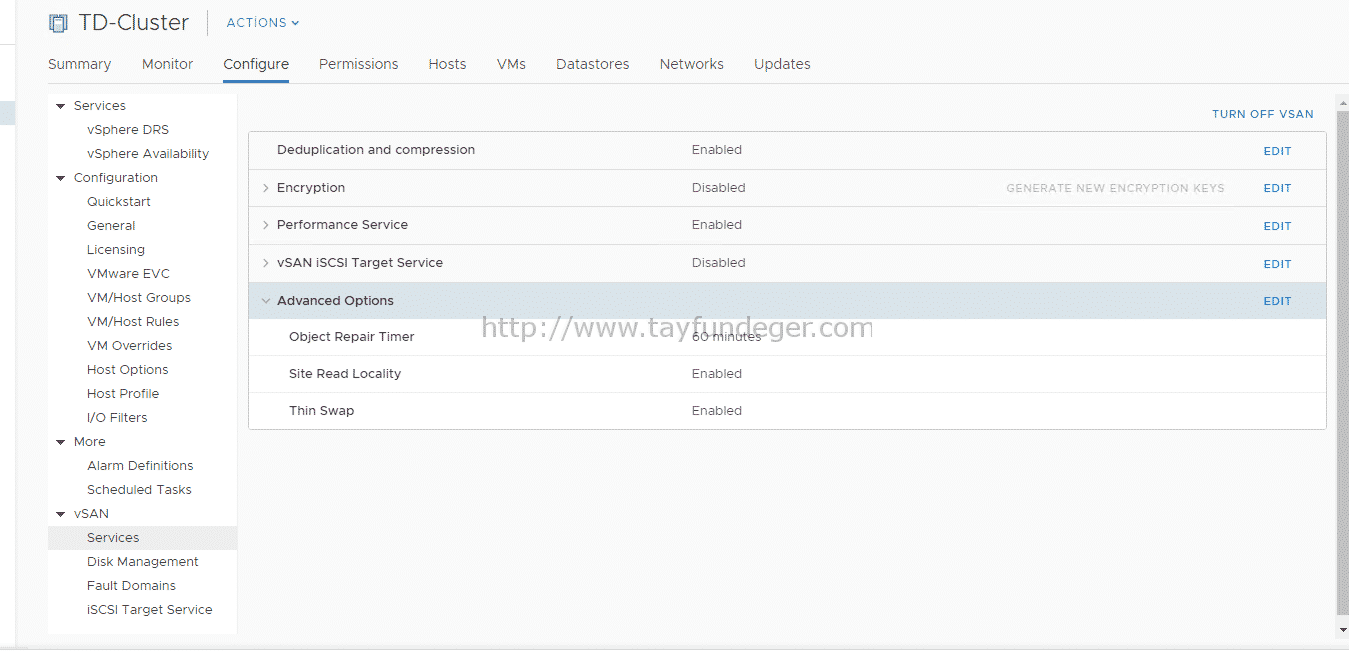1349x653 pixels.
Task: Click the Site Read Locality label
Action: coord(345,374)
